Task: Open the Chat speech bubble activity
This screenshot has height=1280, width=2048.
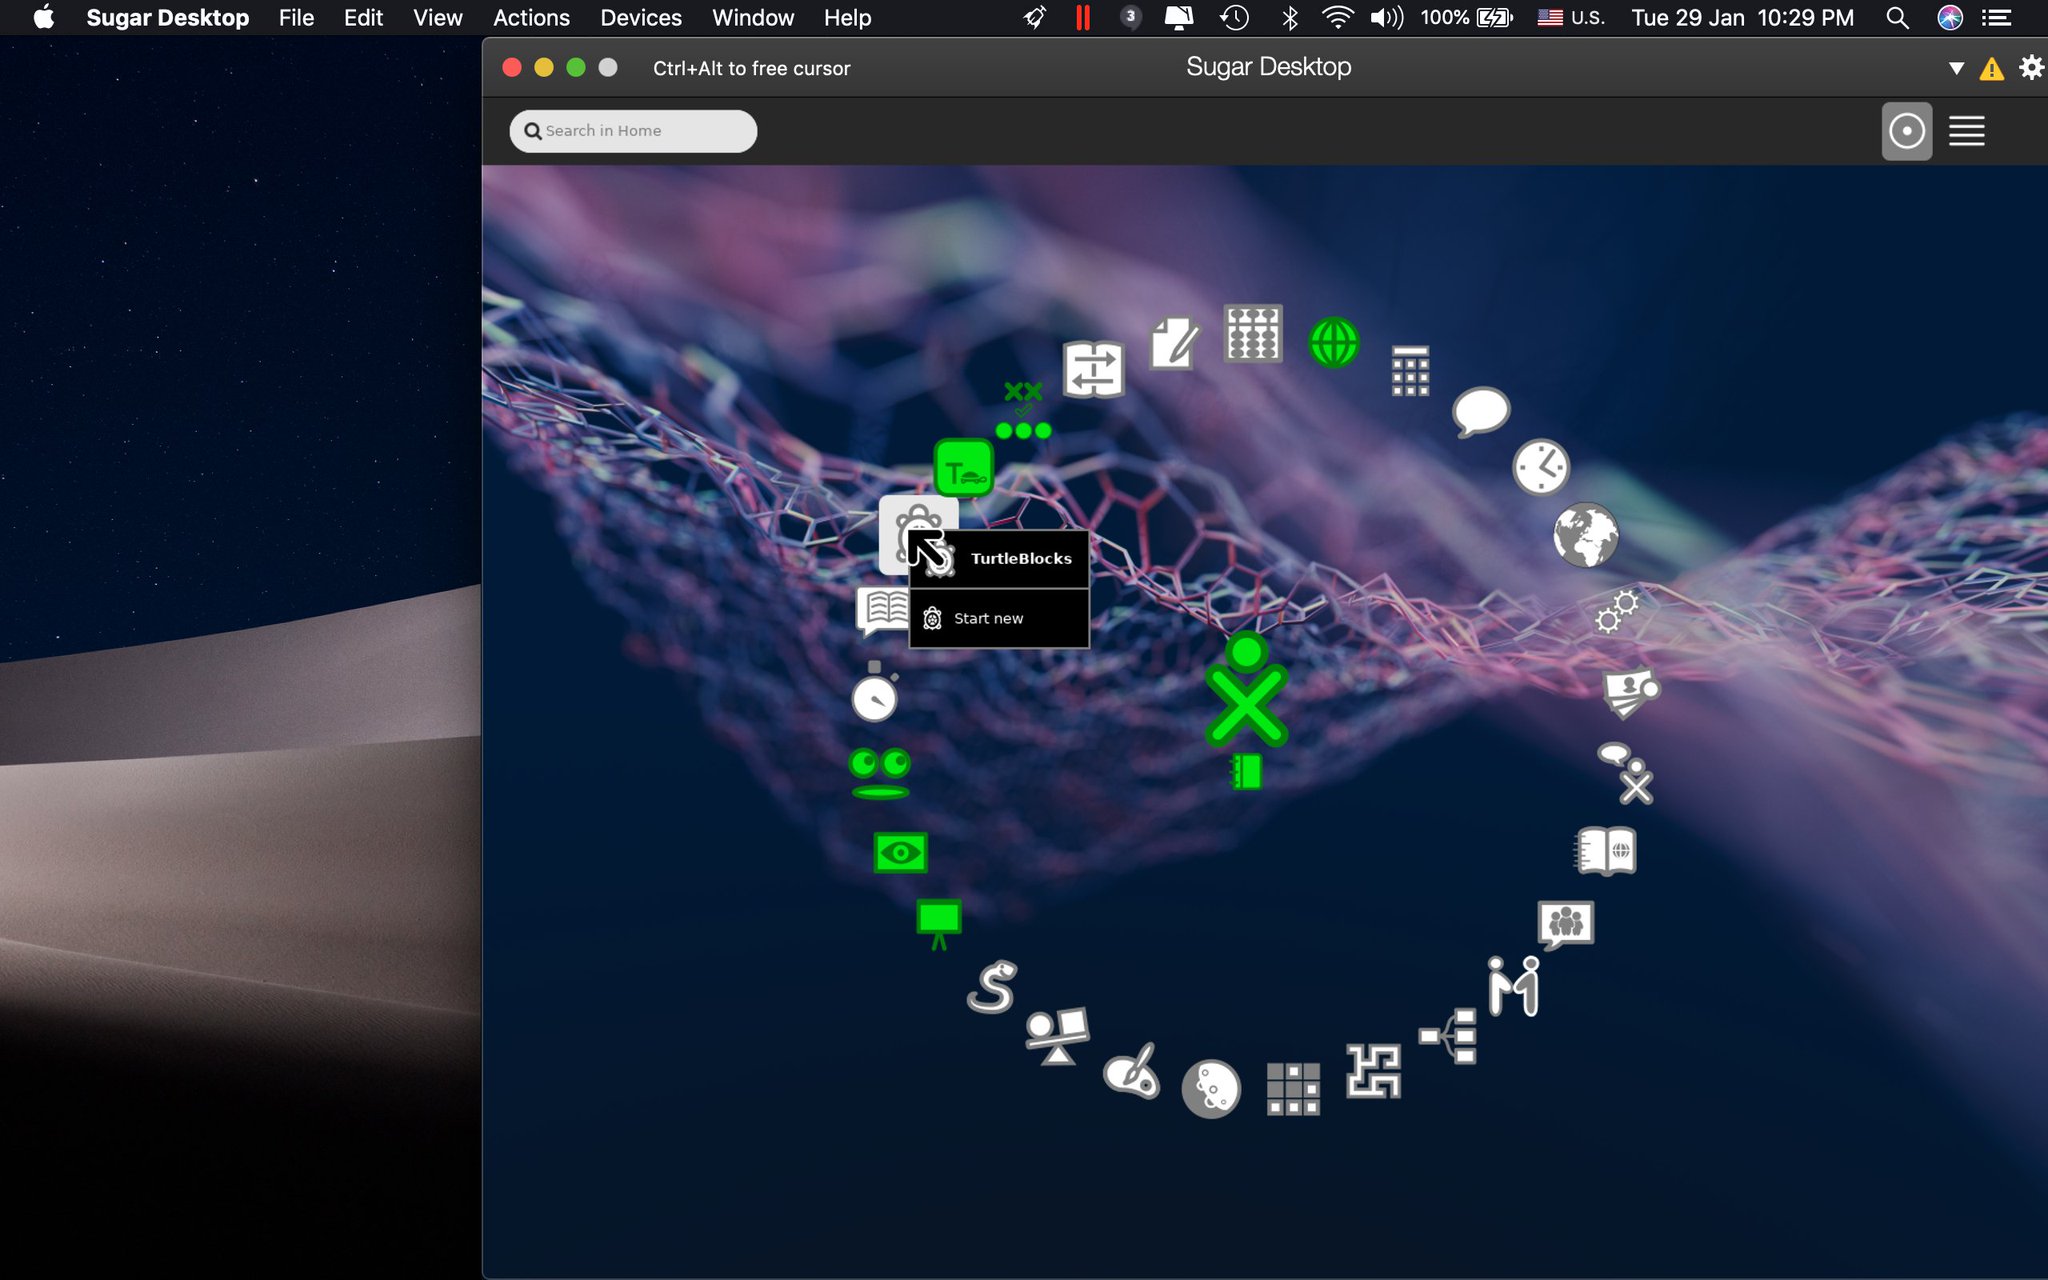Action: [x=1481, y=411]
